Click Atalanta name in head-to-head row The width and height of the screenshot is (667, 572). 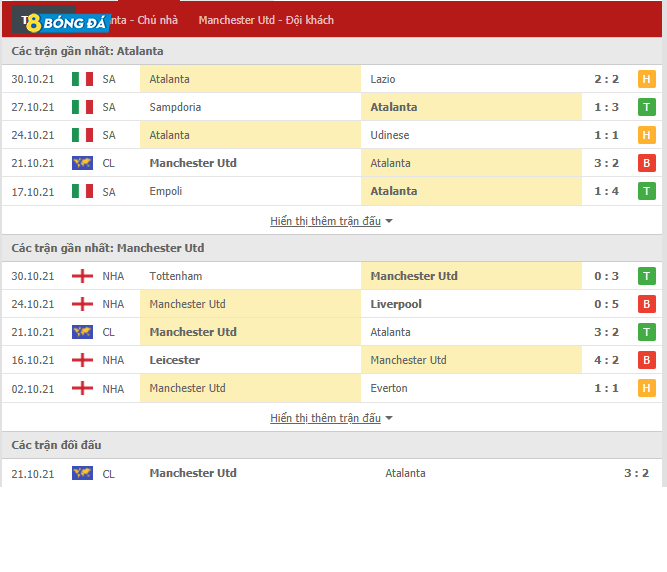pyautogui.click(x=405, y=473)
